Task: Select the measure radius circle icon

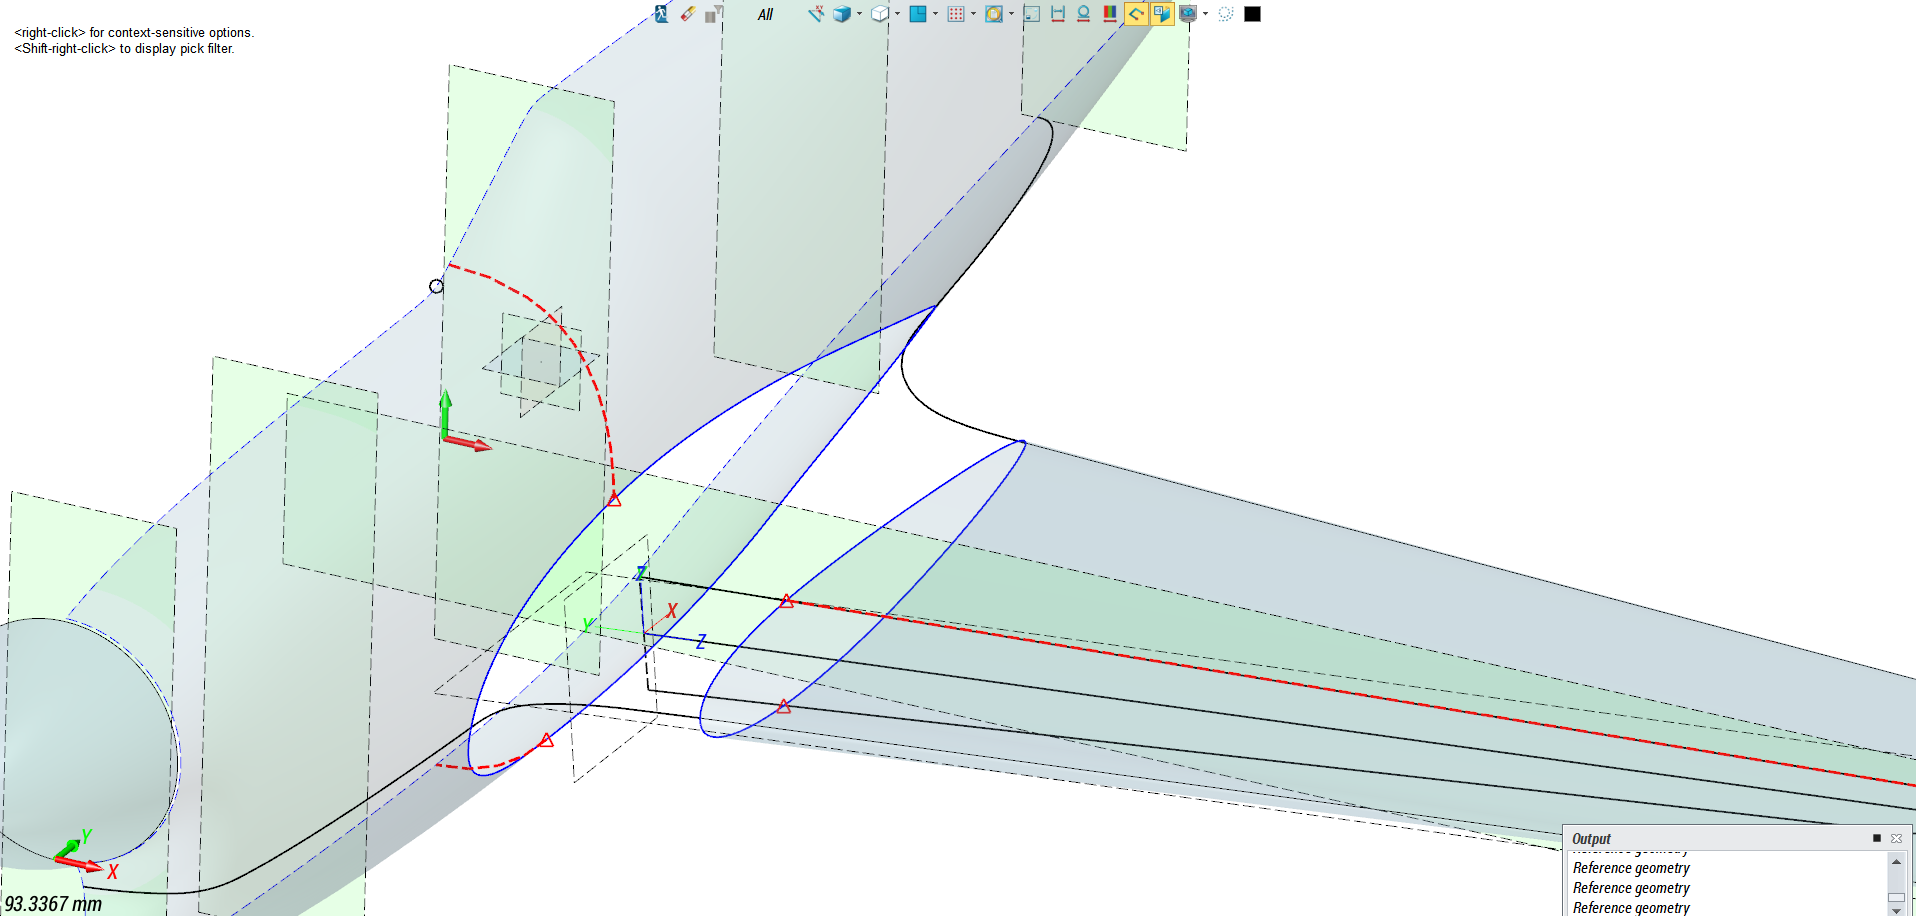Action: pos(1083,14)
